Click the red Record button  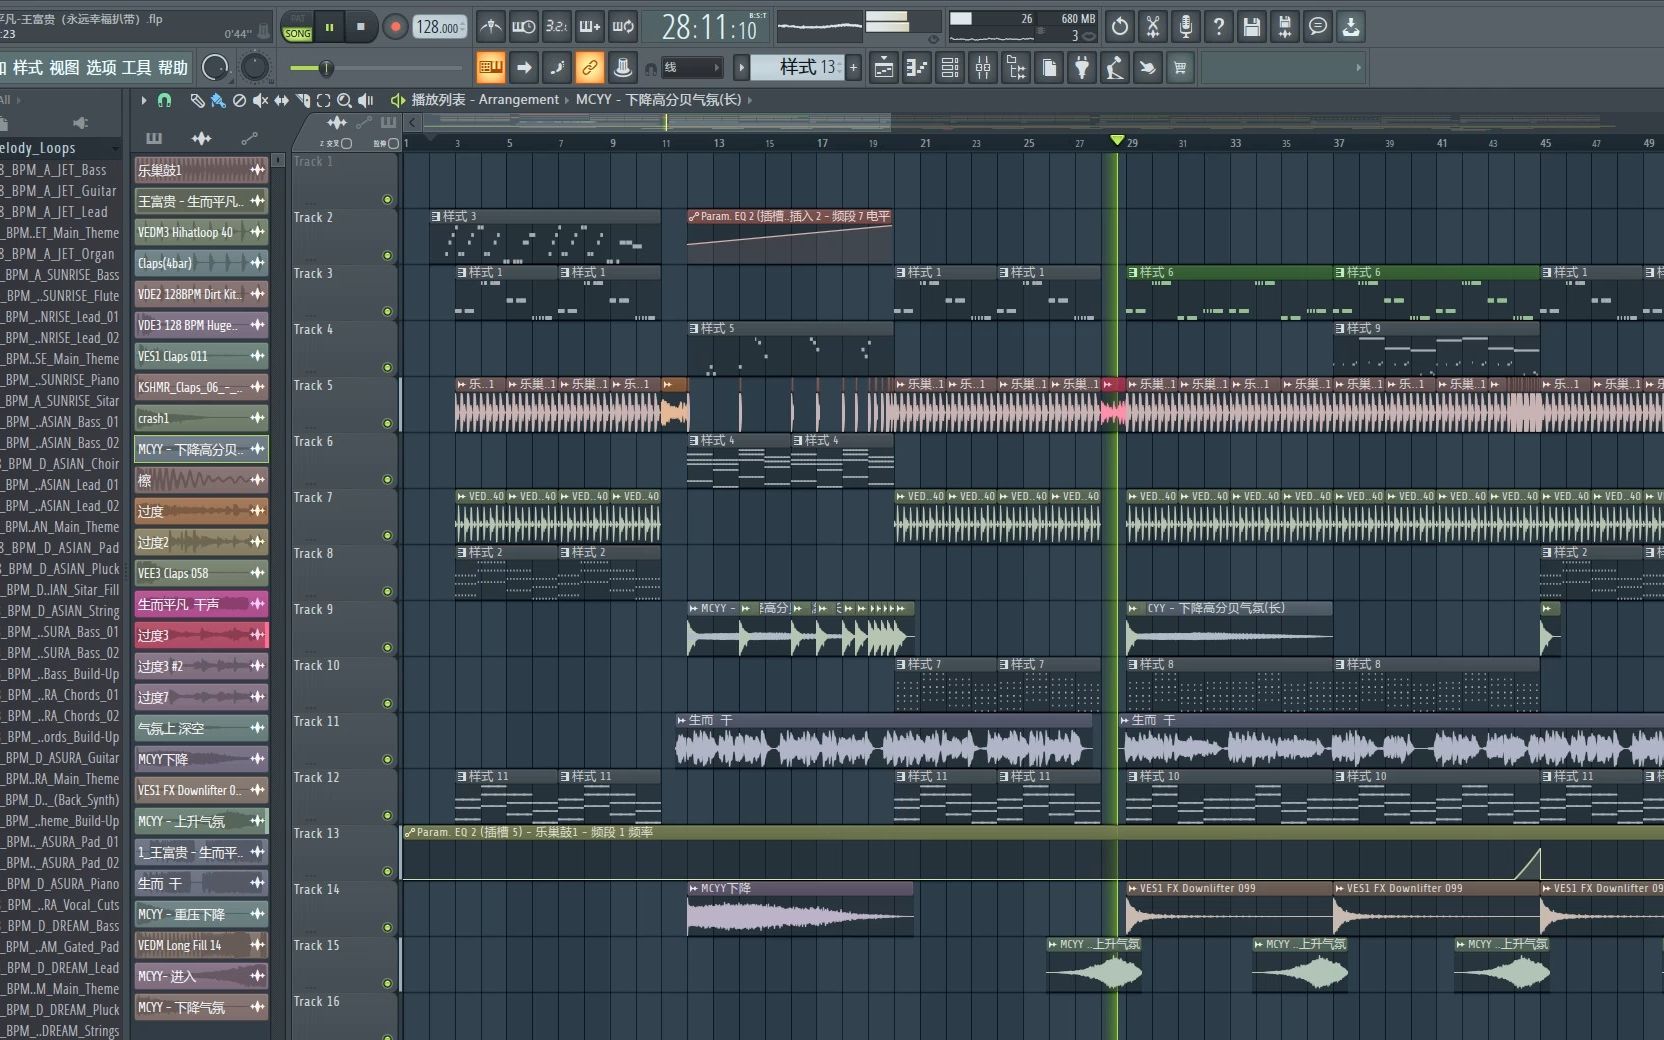pos(395,27)
